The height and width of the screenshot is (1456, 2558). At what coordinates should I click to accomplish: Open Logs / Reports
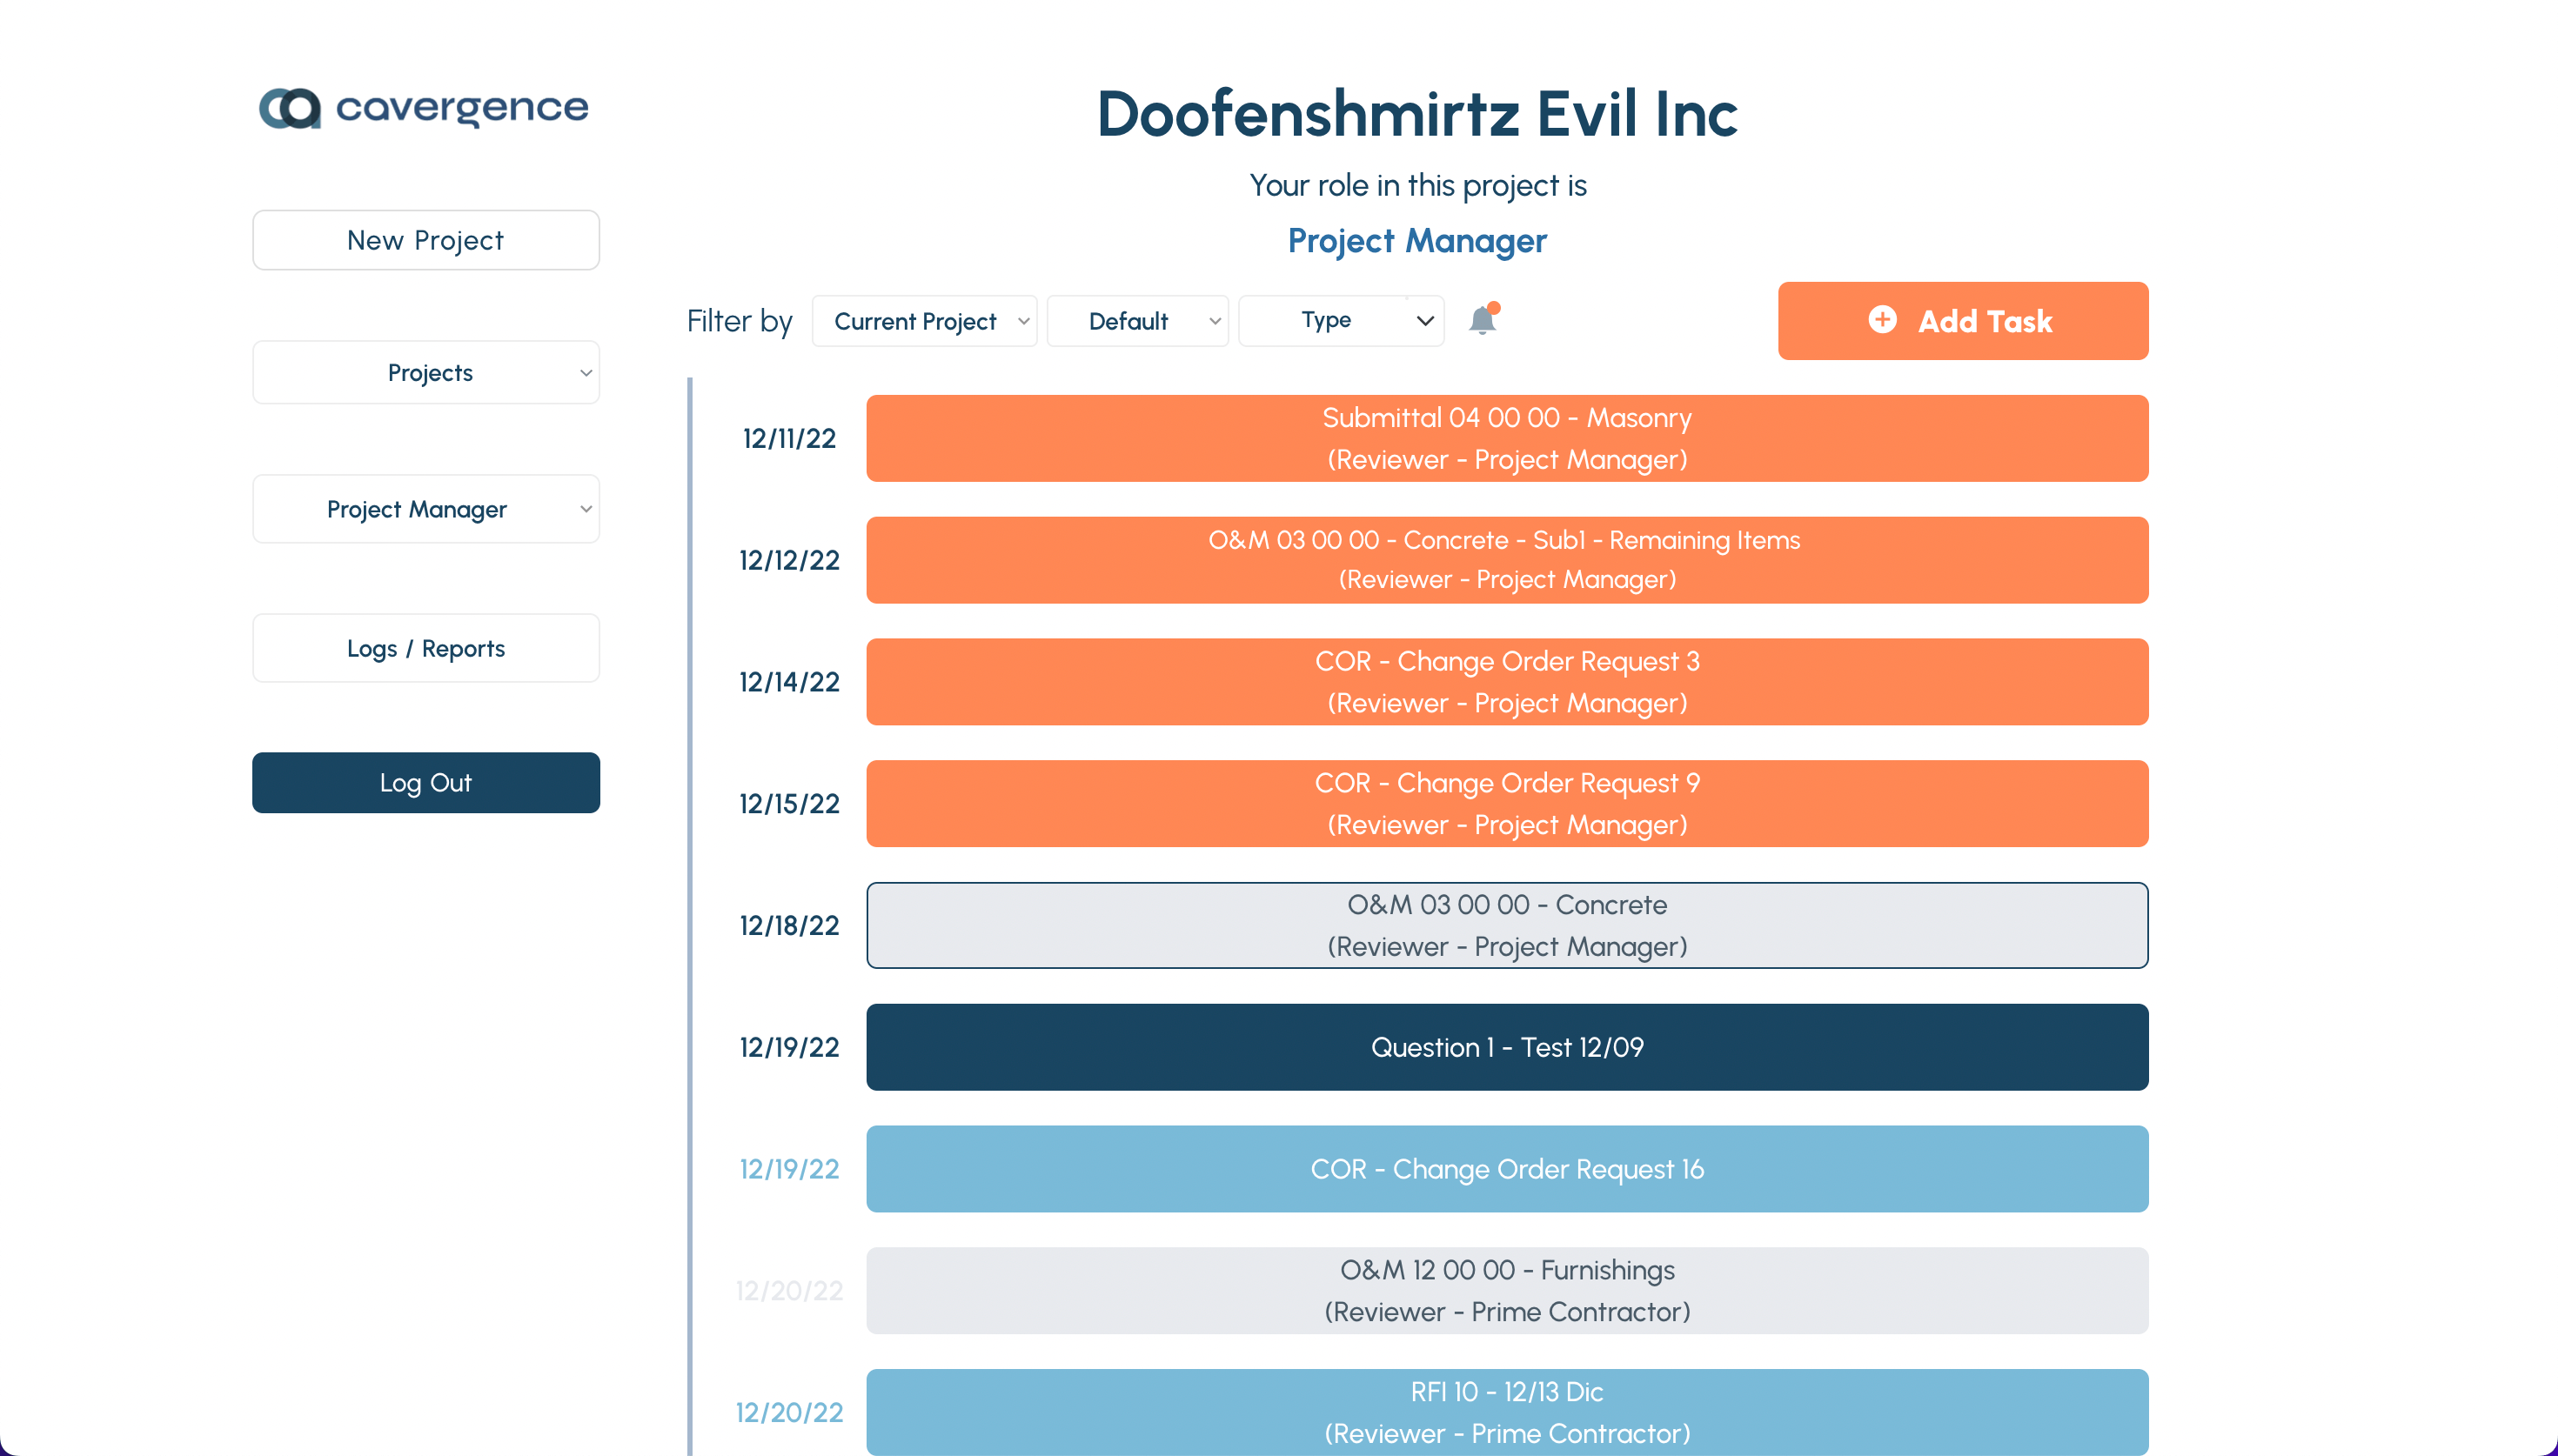(426, 648)
